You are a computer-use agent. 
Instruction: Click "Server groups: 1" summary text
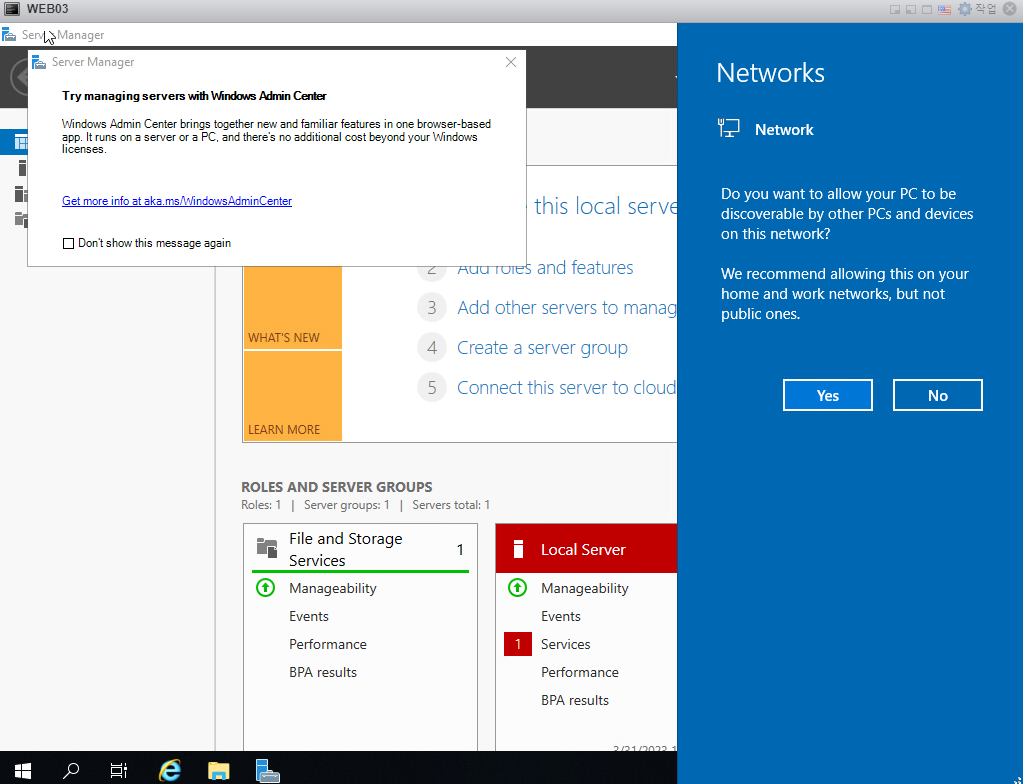point(346,505)
